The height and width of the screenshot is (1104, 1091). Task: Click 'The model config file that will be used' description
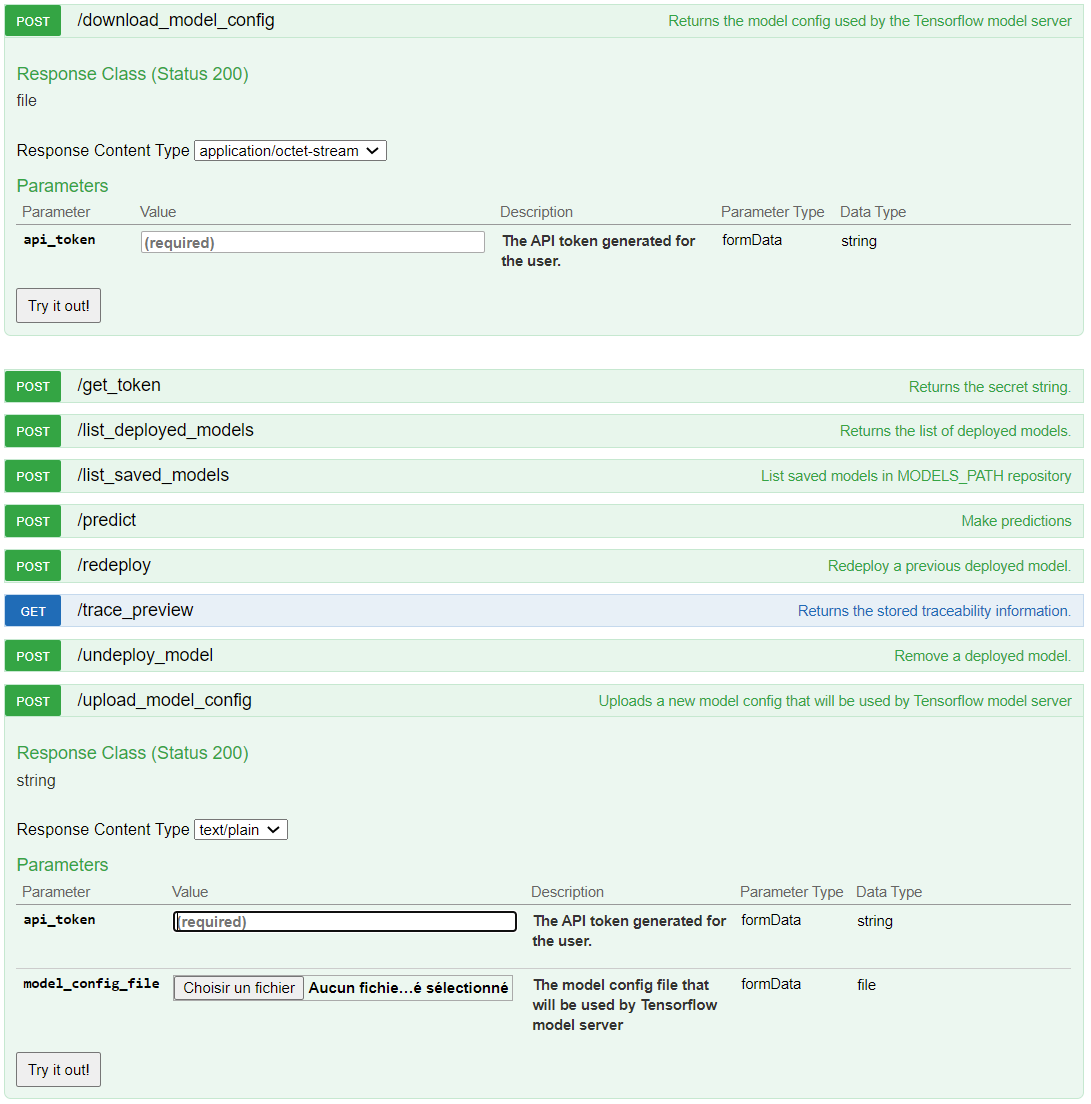pyautogui.click(x=624, y=1005)
